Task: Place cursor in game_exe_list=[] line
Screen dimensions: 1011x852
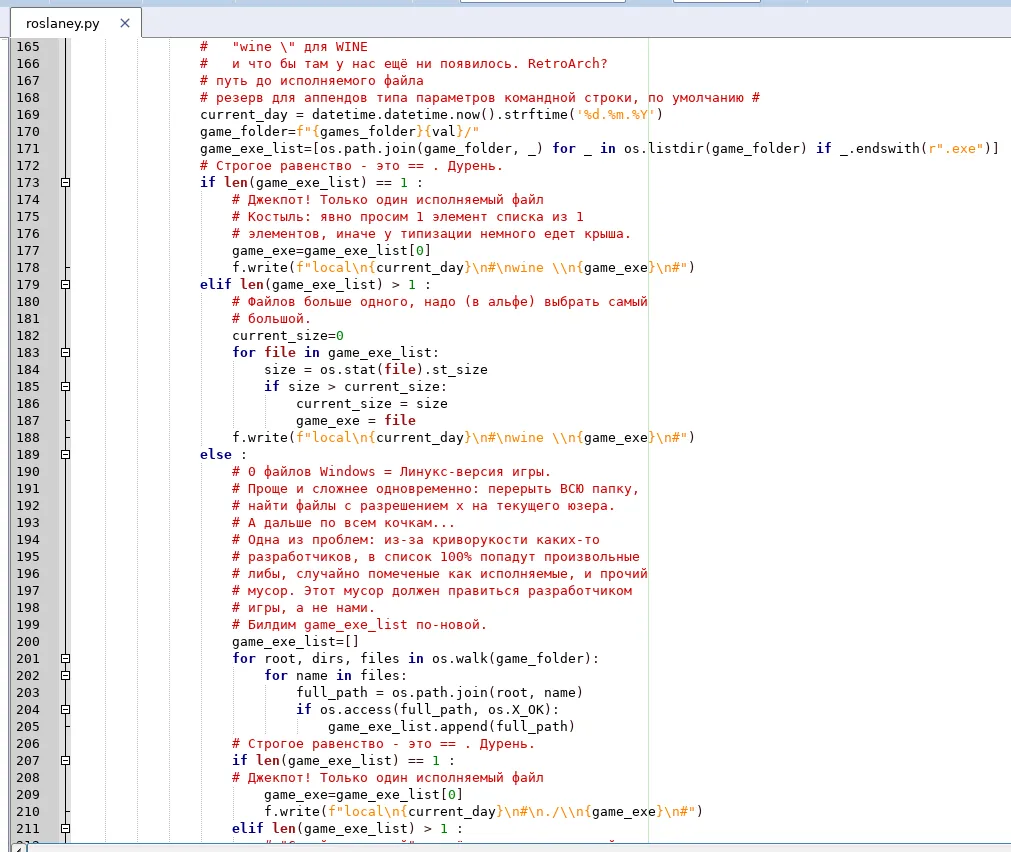Action: (x=295, y=642)
